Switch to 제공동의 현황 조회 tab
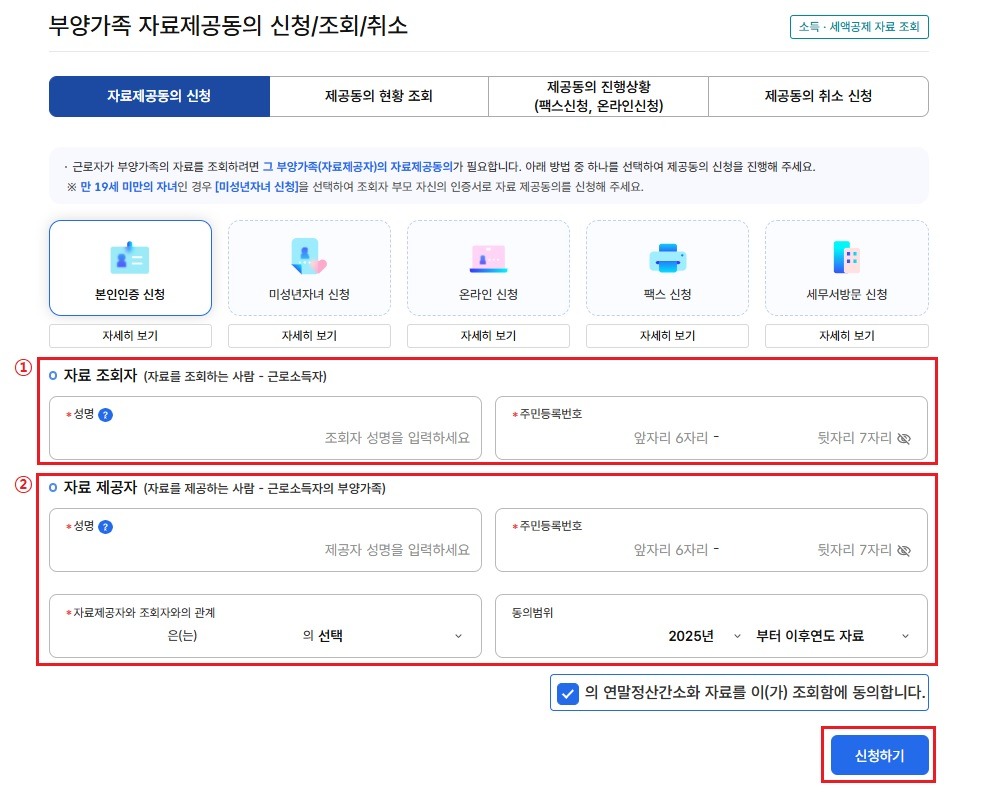 tap(379, 97)
